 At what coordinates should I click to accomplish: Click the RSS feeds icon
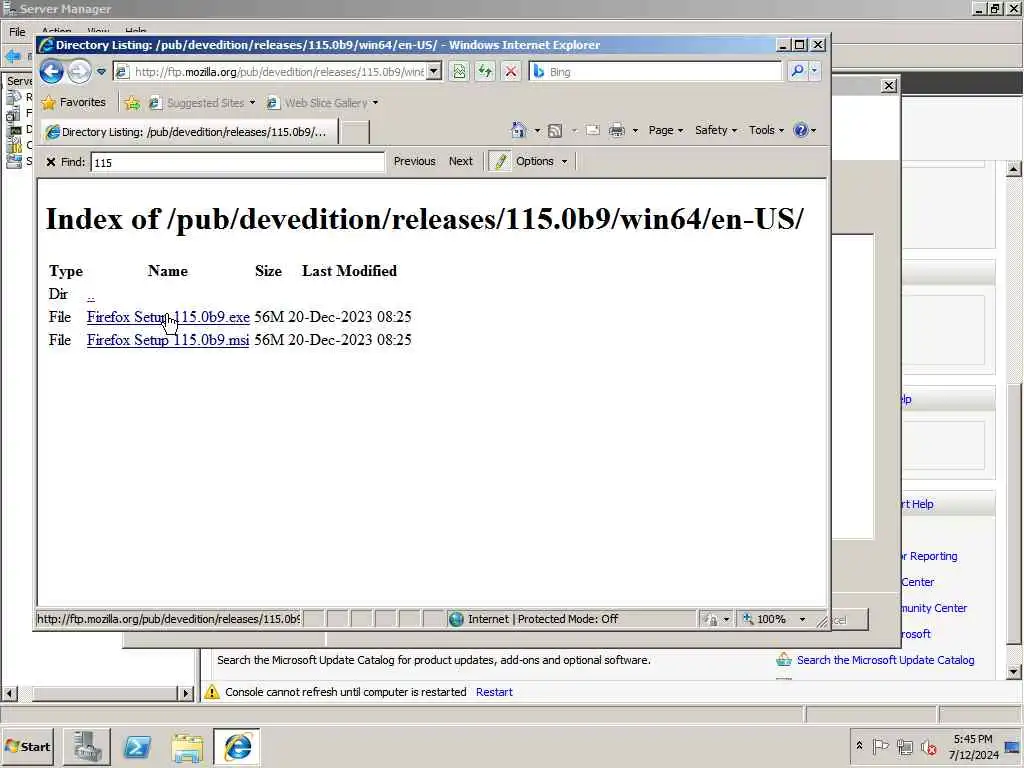tap(555, 131)
